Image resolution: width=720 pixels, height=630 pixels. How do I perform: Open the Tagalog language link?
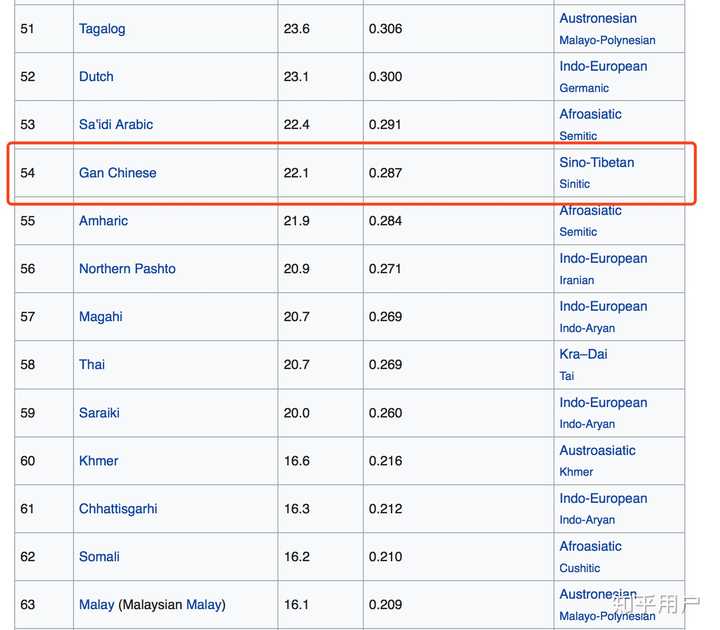coord(102,29)
